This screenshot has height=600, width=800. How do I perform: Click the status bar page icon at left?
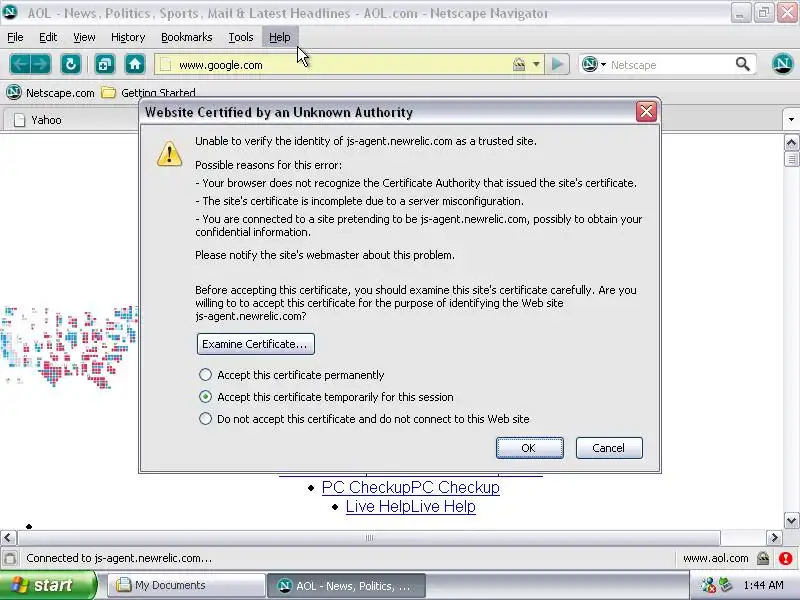[10, 558]
